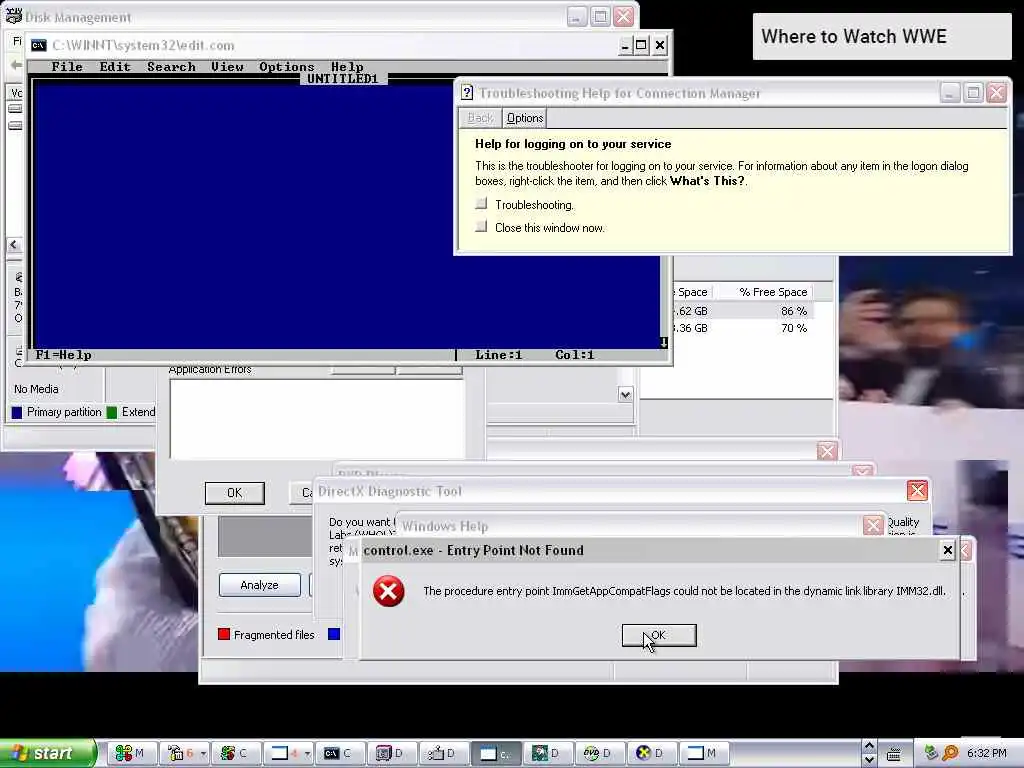Screen dimensions: 1024x768
Task: Click the edit.com command prompt title icon
Action: pos(39,45)
